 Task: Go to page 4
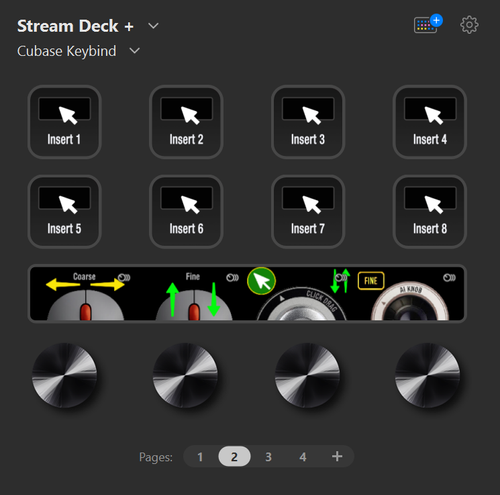click(x=303, y=457)
